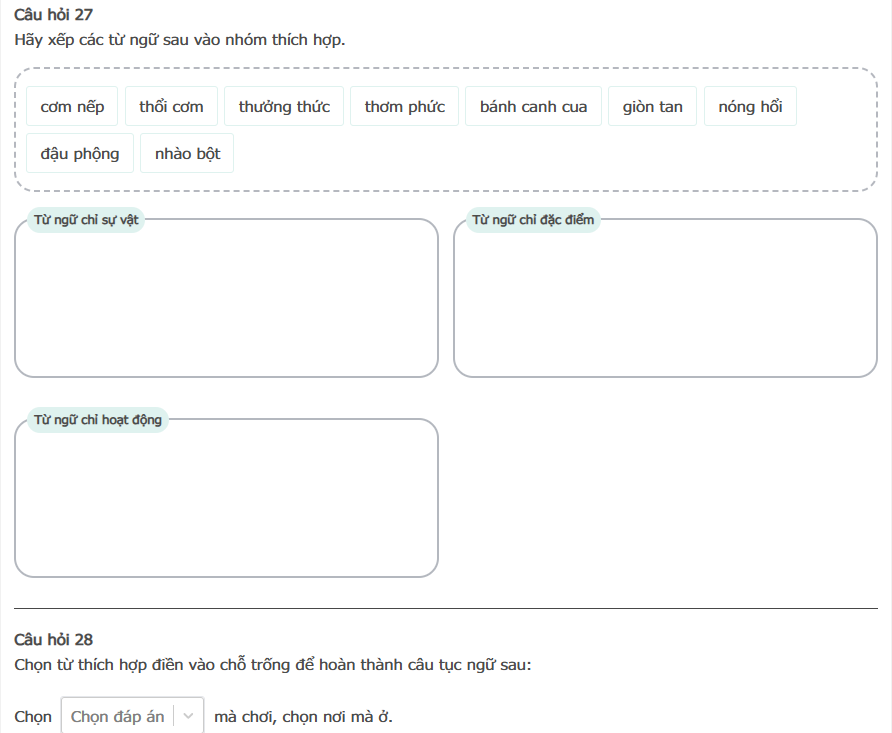Click the 'cơm nếp' word chip
This screenshot has width=892, height=733.
click(x=72, y=107)
